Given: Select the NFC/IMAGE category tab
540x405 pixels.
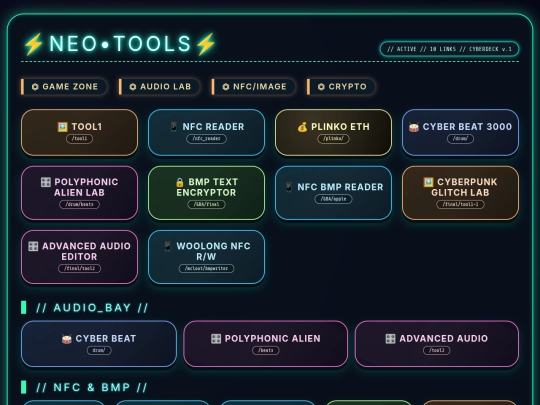Looking at the screenshot, I should [x=254, y=86].
